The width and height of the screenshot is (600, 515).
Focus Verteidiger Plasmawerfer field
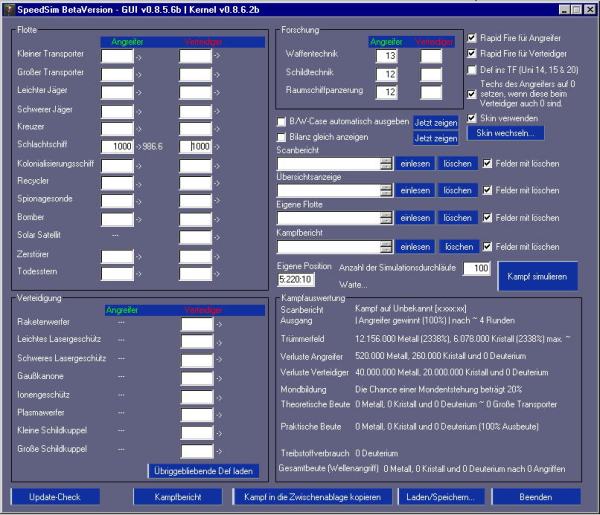click(x=197, y=415)
